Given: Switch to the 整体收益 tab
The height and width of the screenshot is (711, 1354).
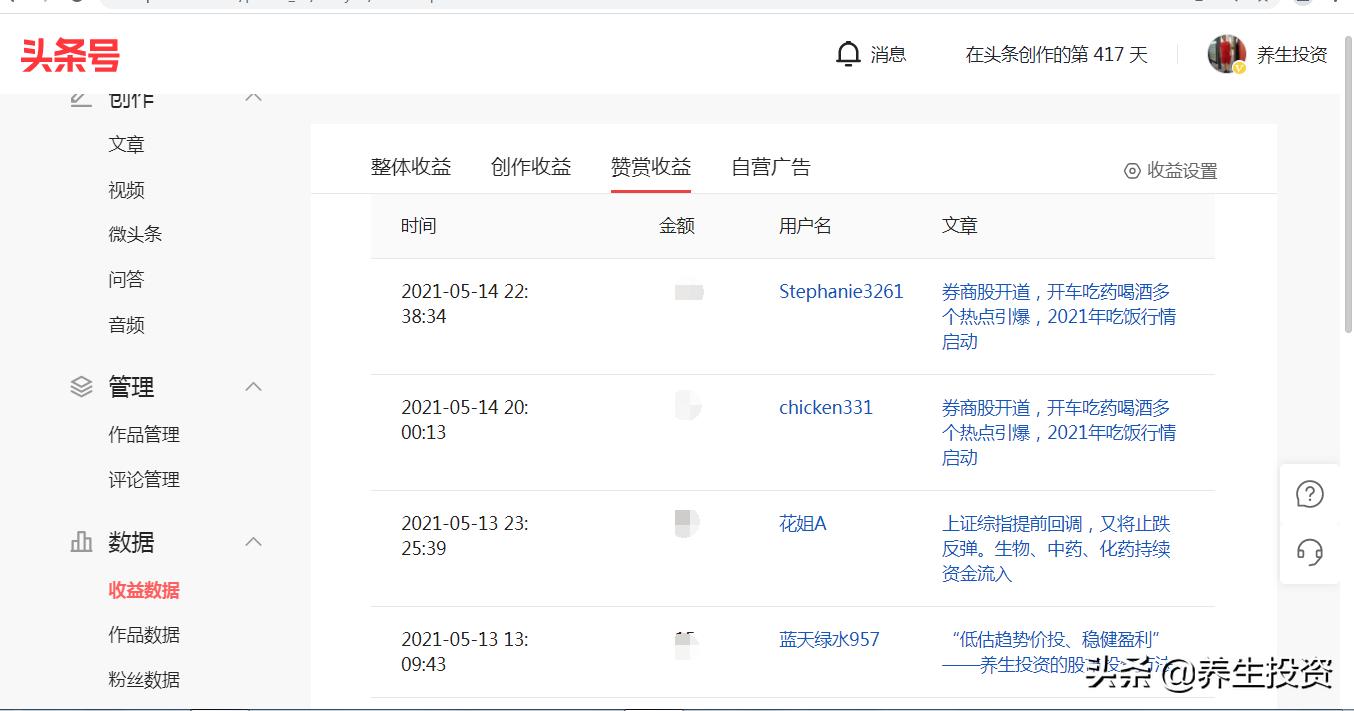Looking at the screenshot, I should (410, 167).
